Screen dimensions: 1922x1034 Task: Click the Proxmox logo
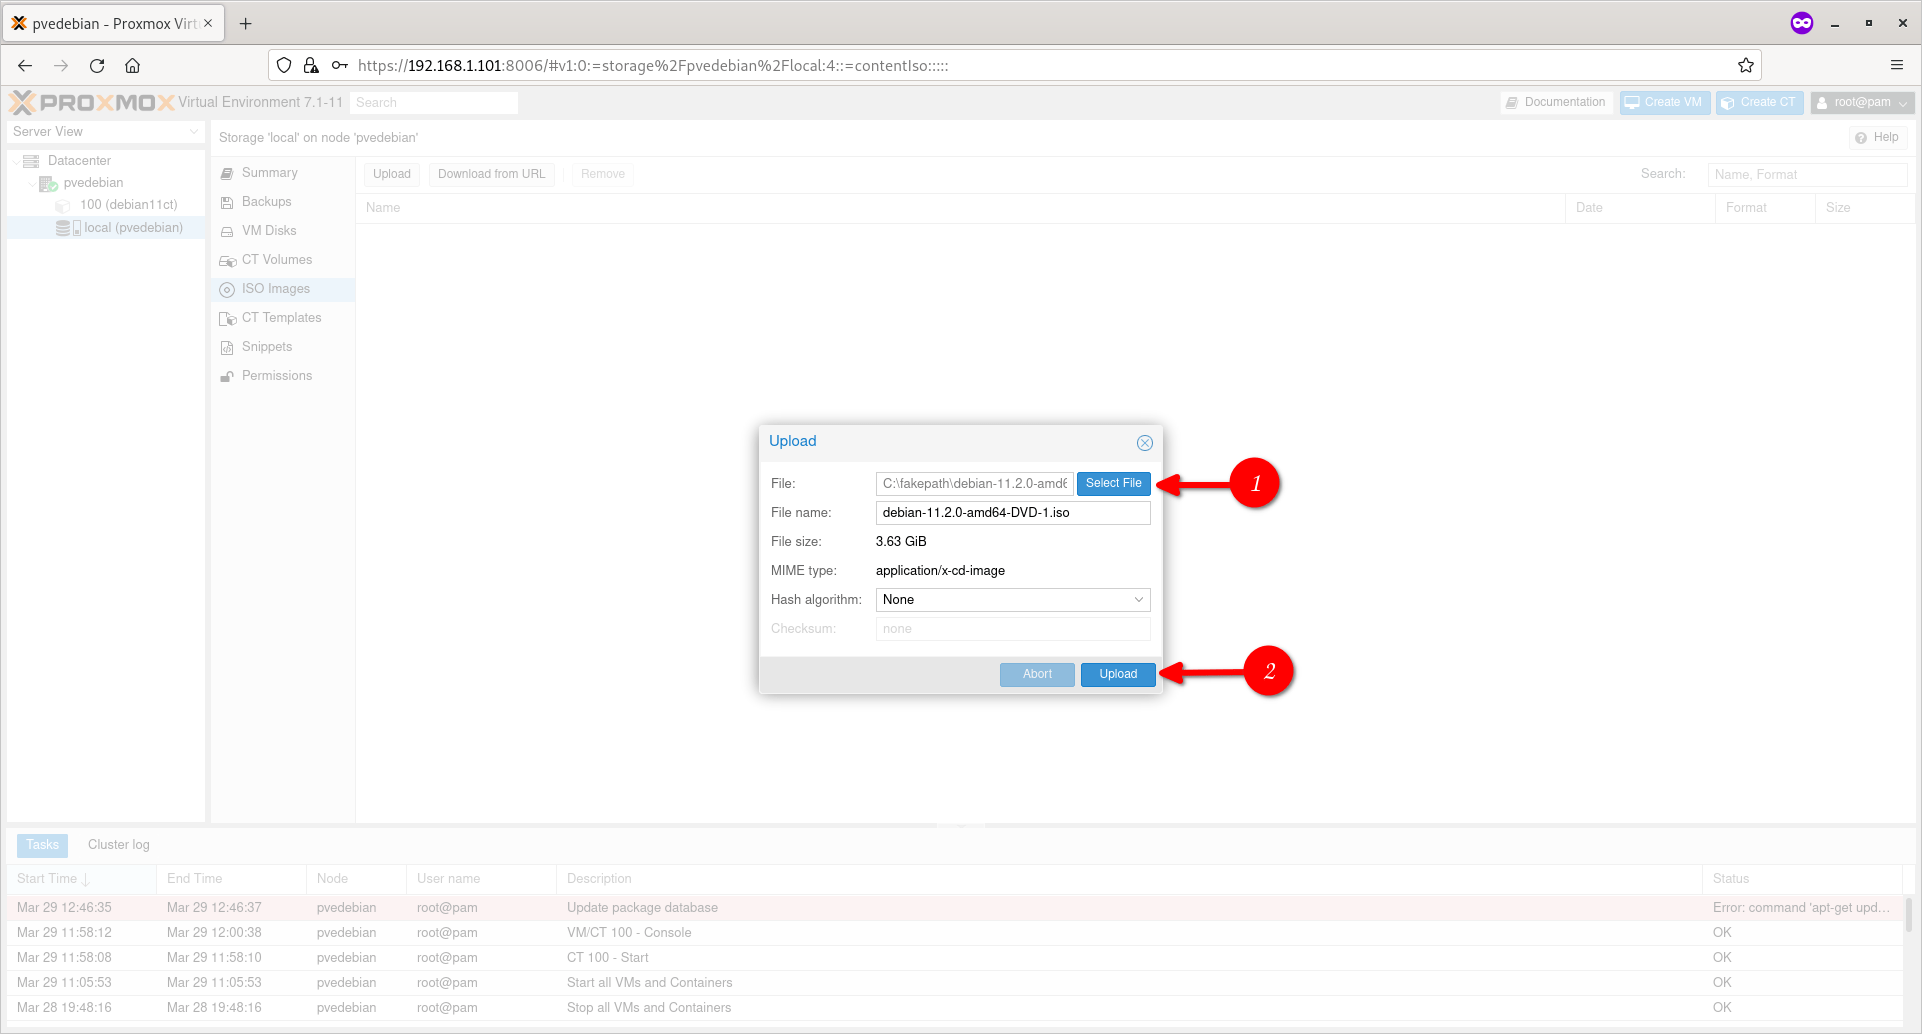click(92, 102)
